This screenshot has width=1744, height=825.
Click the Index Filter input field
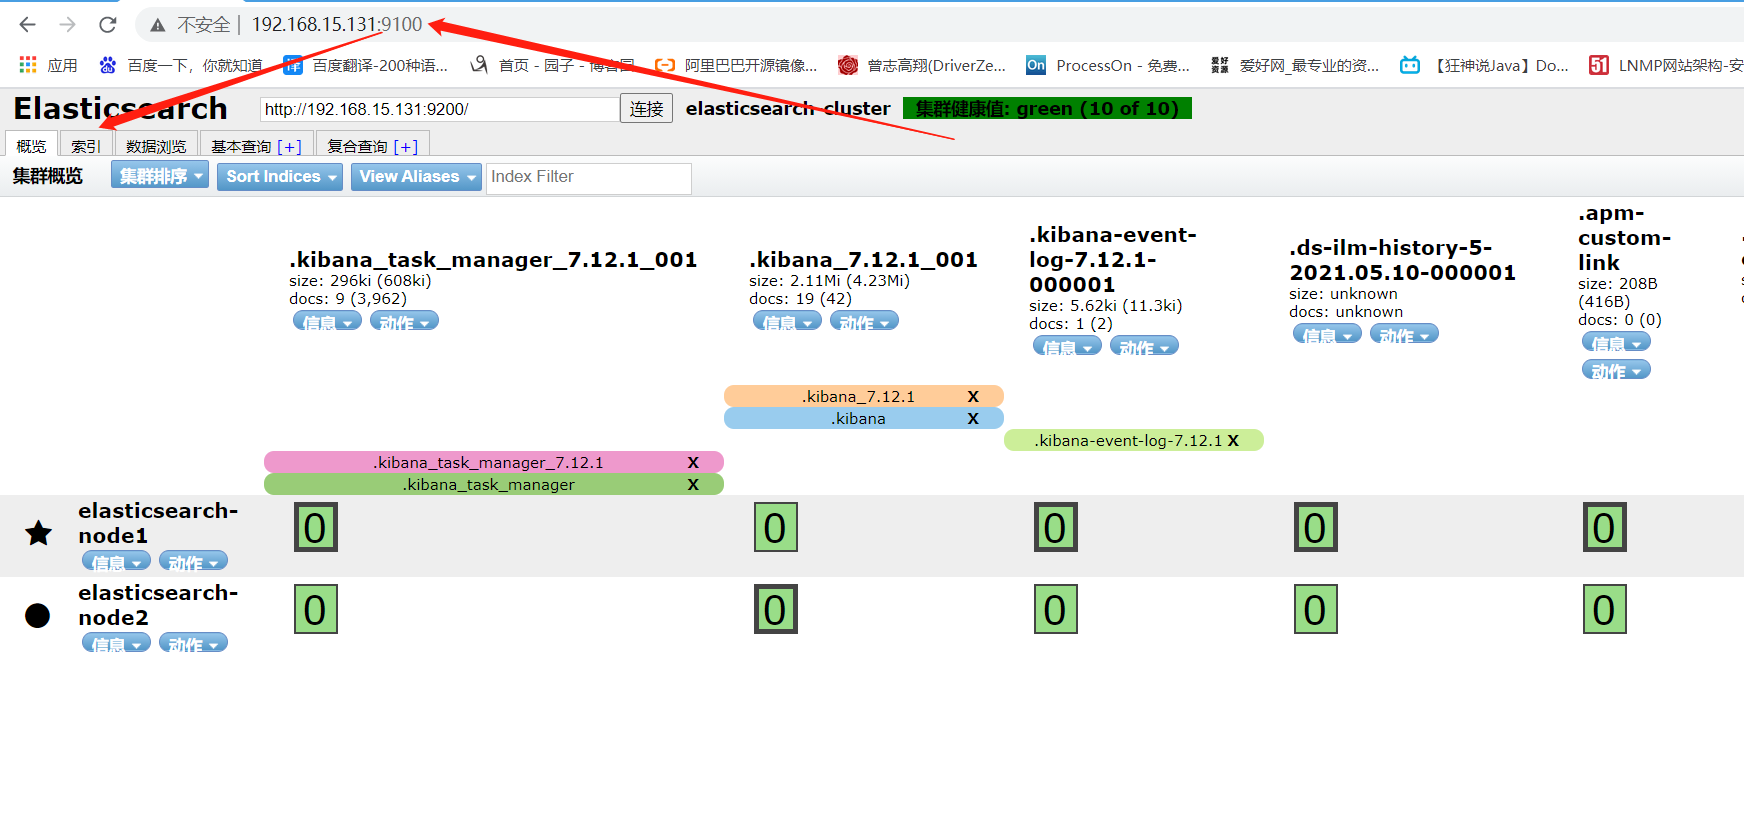tap(588, 177)
